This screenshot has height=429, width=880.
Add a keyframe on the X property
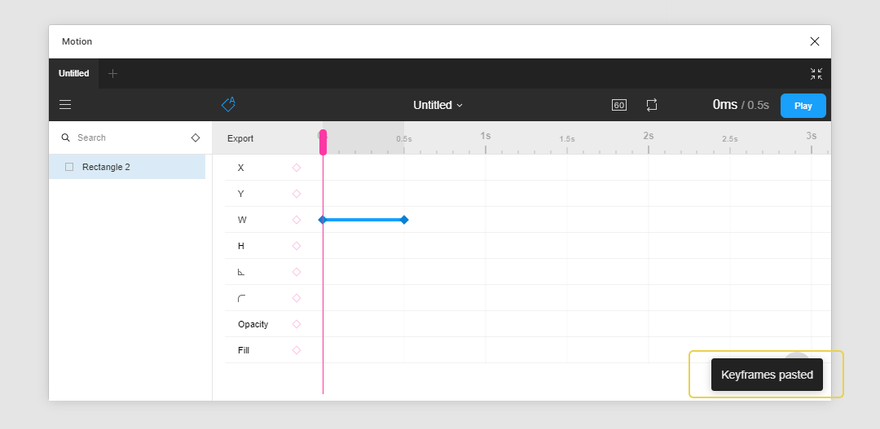tap(296, 168)
